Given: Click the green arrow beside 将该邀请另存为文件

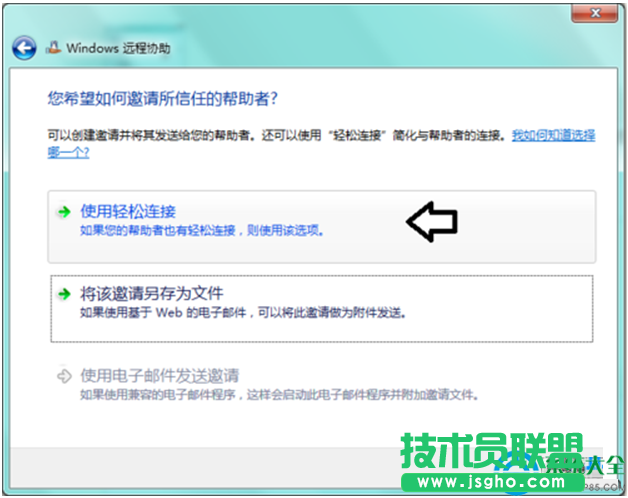Looking at the screenshot, I should (64, 294).
